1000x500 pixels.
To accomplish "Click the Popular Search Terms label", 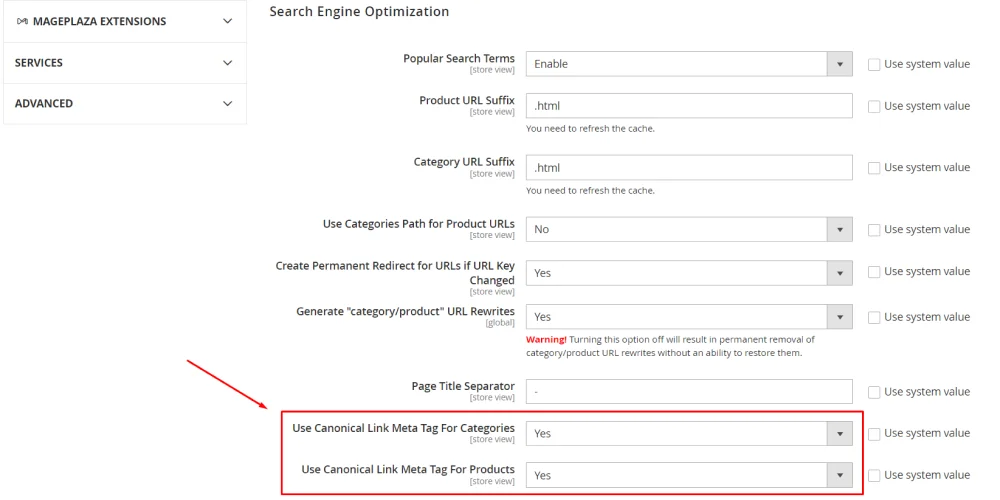I will pos(459,58).
